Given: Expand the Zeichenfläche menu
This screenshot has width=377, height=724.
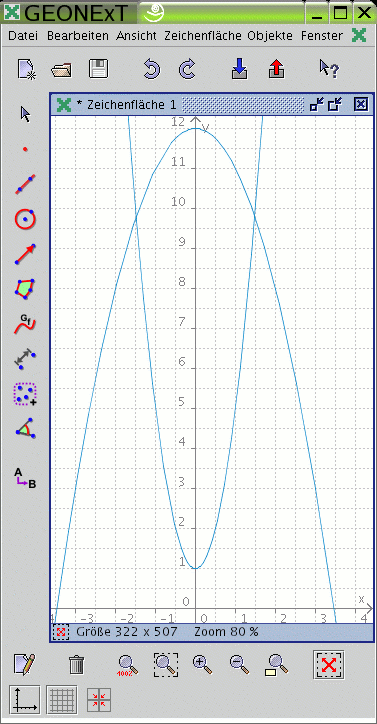Looking at the screenshot, I should pyautogui.click(x=203, y=36).
